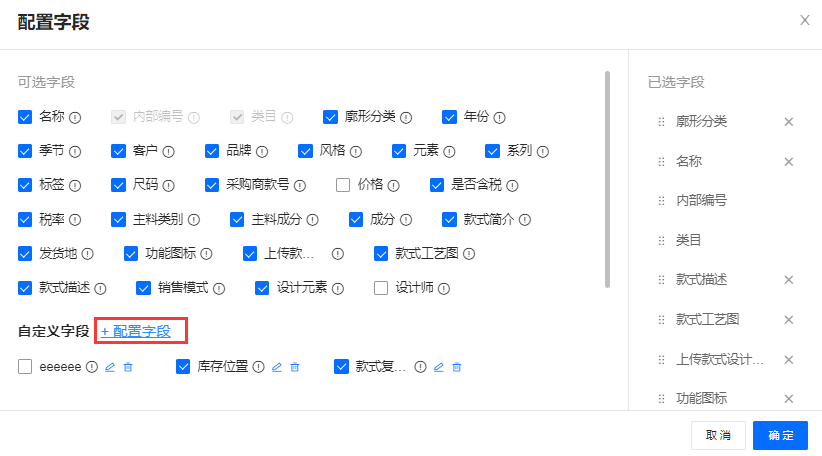Viewport: 822px width, 456px height.
Task: Tick the eeeeee custom field checkbox
Action: [x=25, y=367]
